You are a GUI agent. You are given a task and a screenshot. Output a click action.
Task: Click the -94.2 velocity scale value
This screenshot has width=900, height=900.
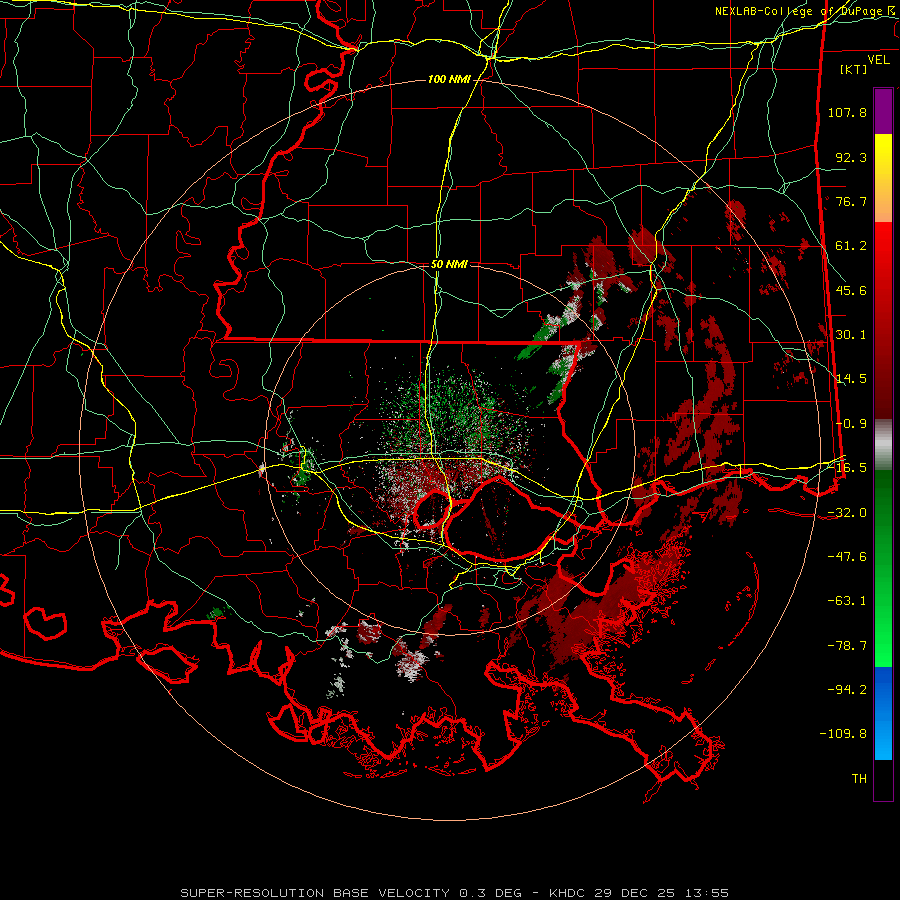(x=847, y=690)
